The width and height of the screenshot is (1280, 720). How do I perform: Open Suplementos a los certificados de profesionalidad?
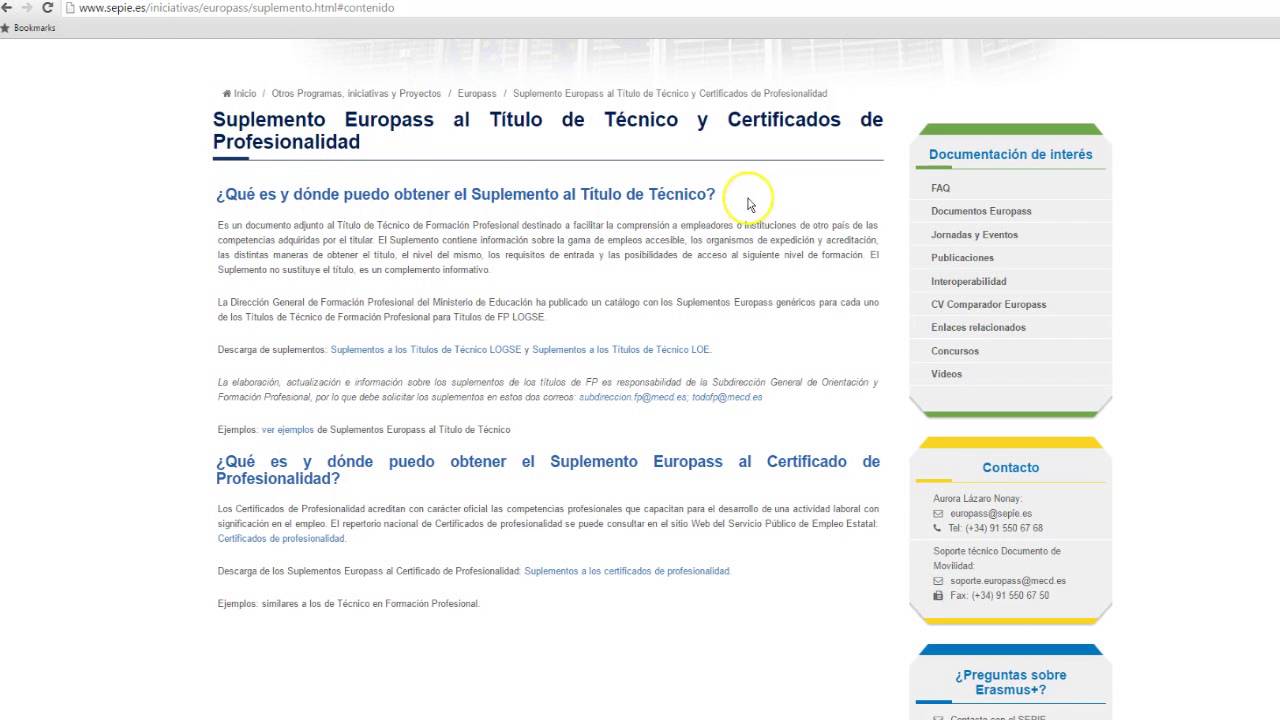coord(627,571)
